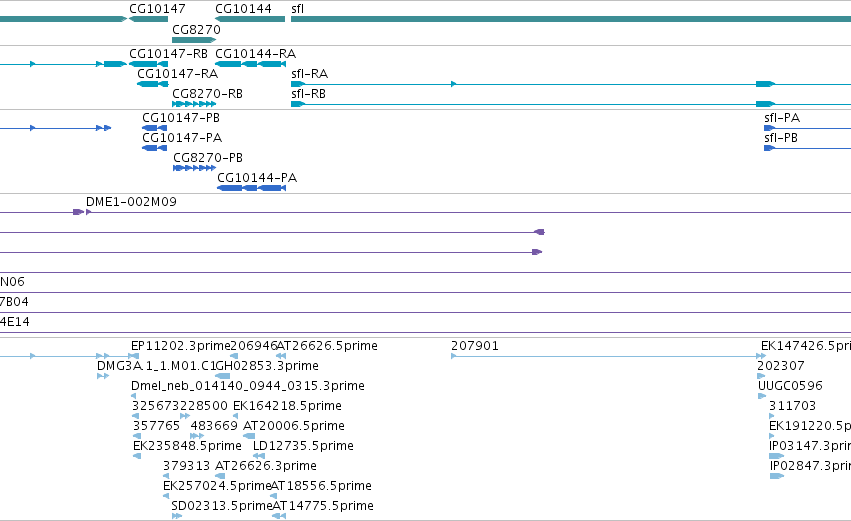The width and height of the screenshot is (851, 521).
Task: Click the 483669 EST label
Action: pyautogui.click(x=214, y=426)
